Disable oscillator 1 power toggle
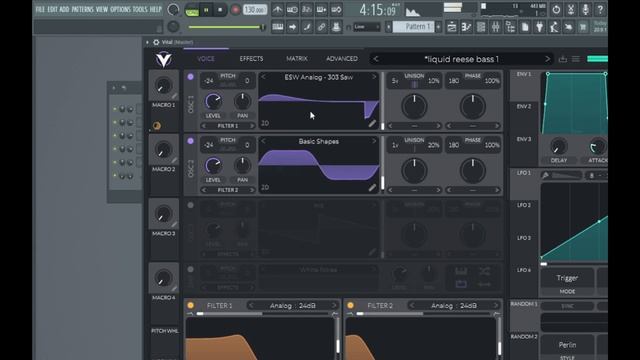 point(190,77)
